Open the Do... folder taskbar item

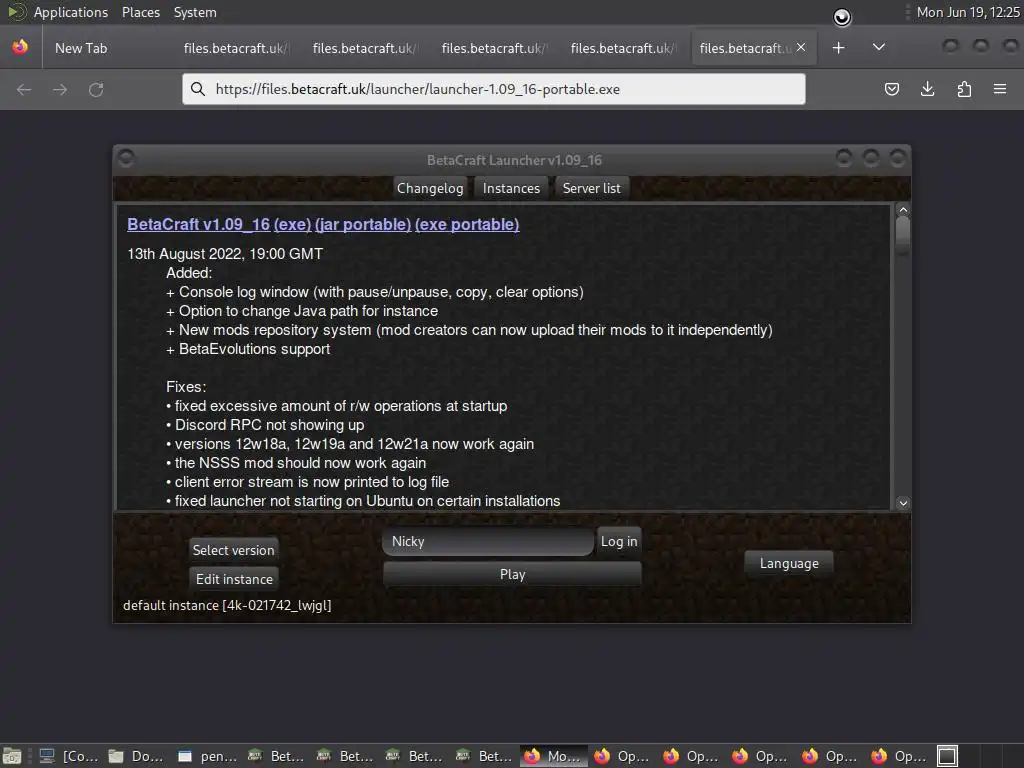[x=136, y=756]
